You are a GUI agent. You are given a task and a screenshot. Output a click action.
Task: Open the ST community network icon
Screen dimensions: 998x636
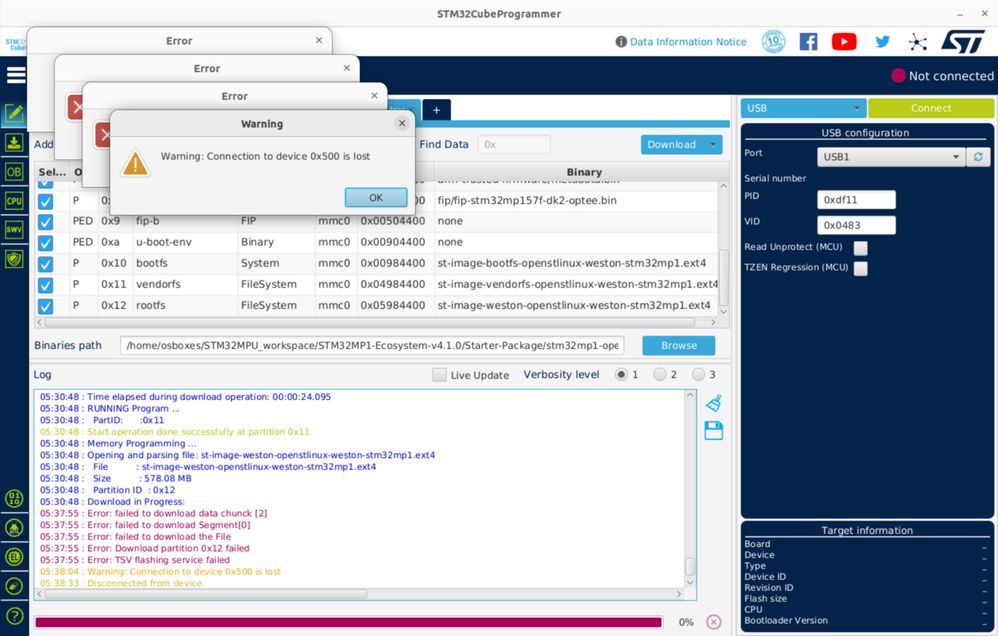click(918, 42)
